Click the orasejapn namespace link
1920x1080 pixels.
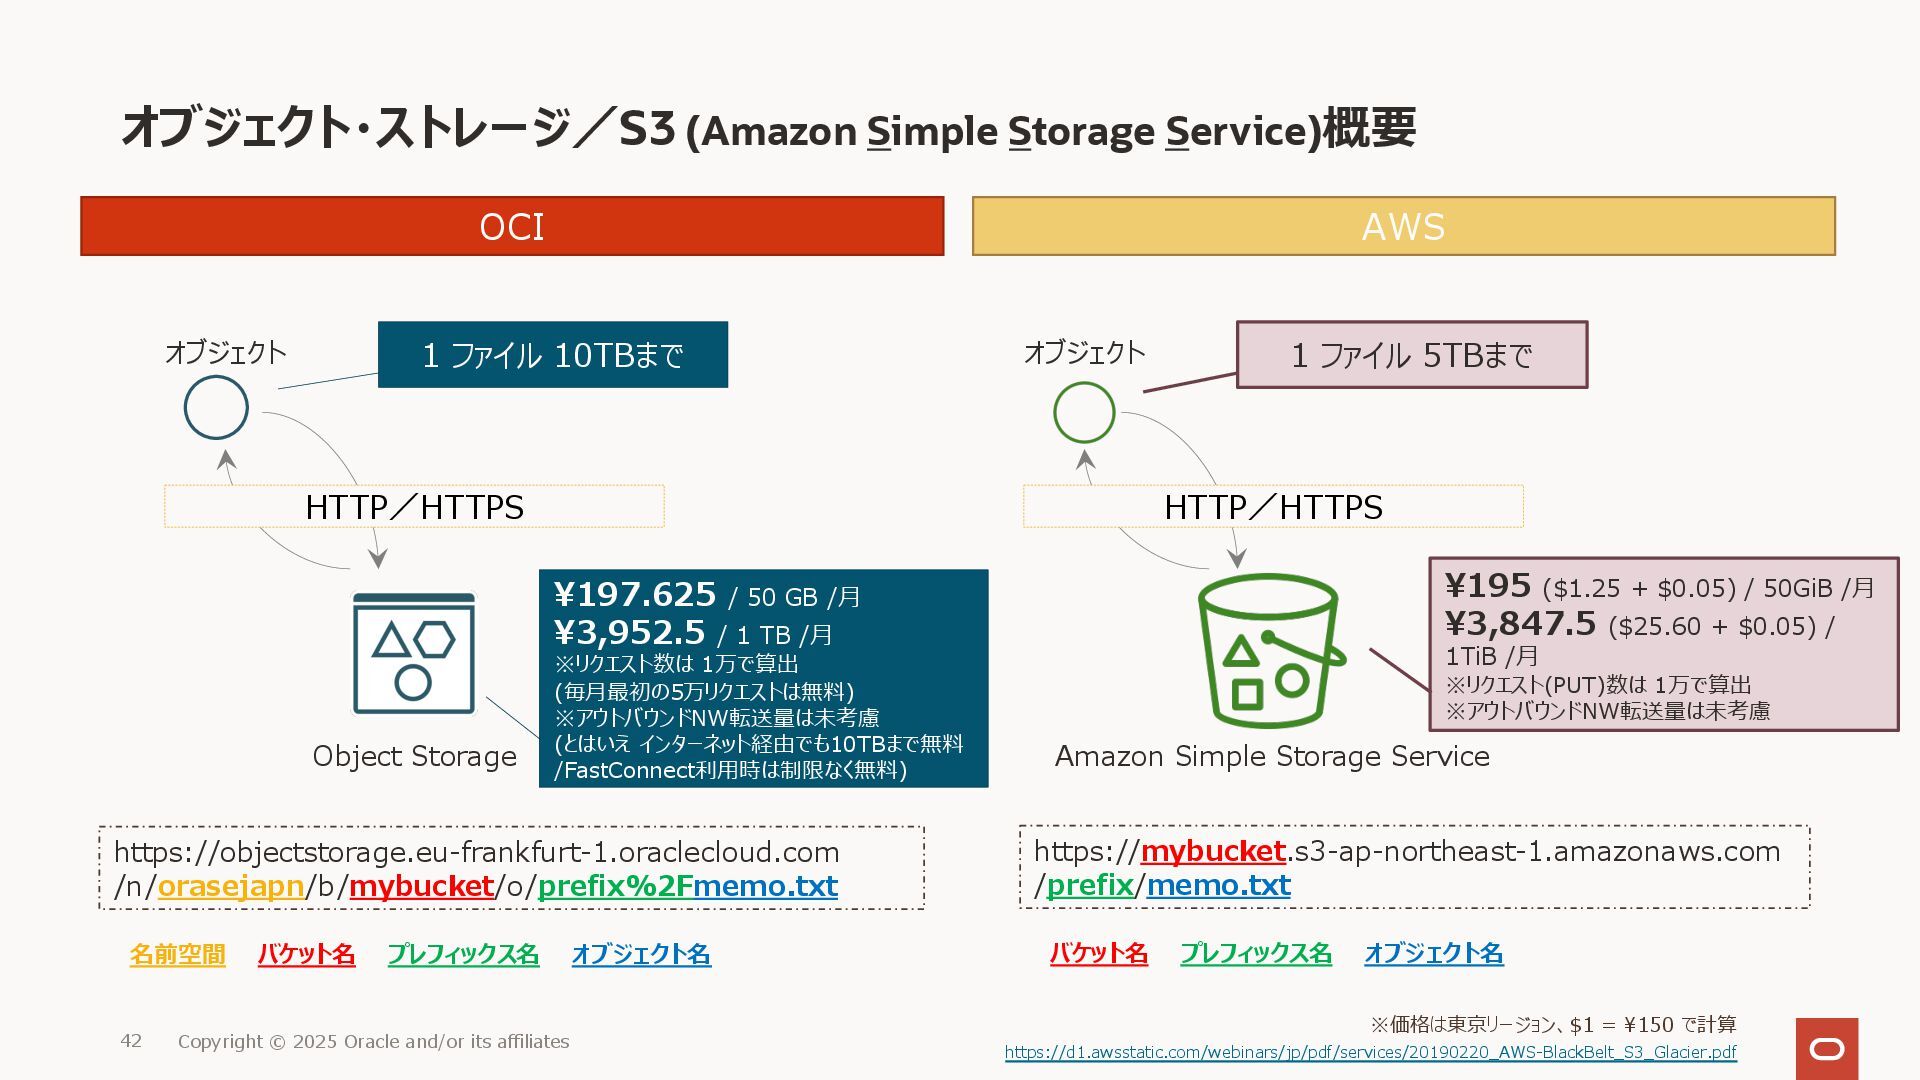click(x=230, y=886)
